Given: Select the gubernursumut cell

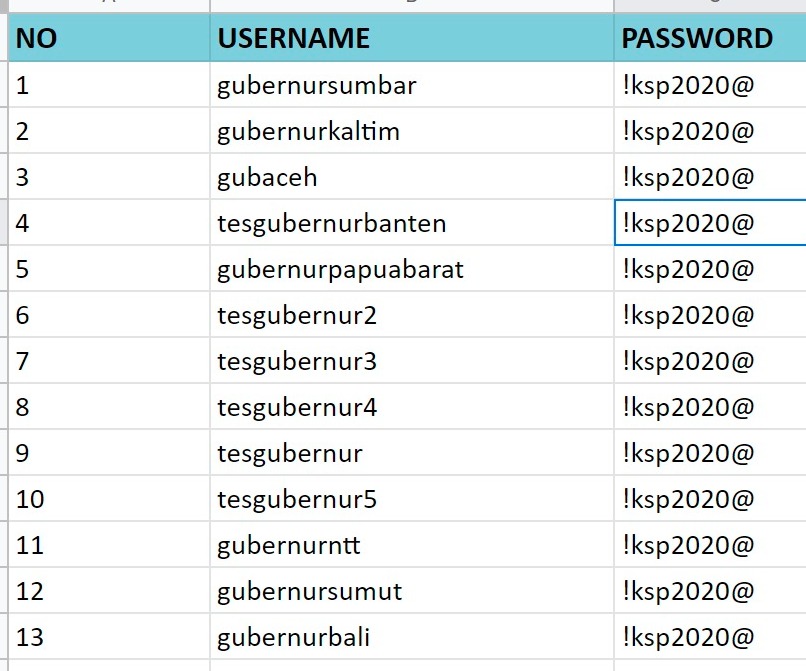Looking at the screenshot, I should tap(412, 591).
